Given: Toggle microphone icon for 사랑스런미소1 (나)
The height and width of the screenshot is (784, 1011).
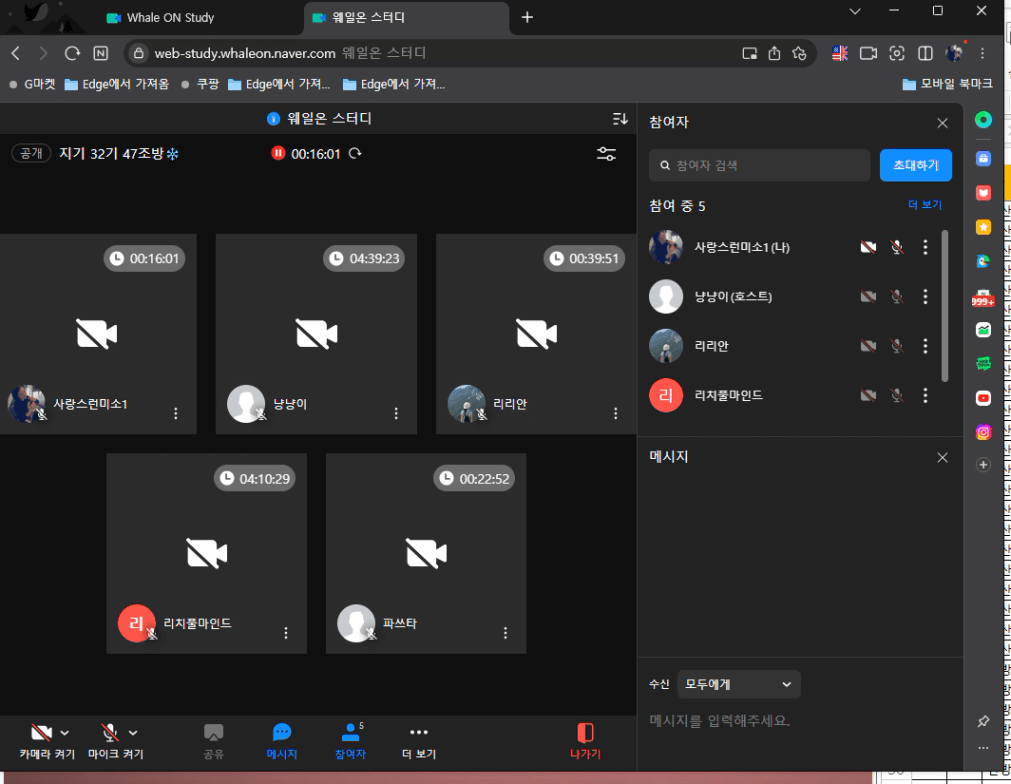Looking at the screenshot, I should pyautogui.click(x=896, y=247).
